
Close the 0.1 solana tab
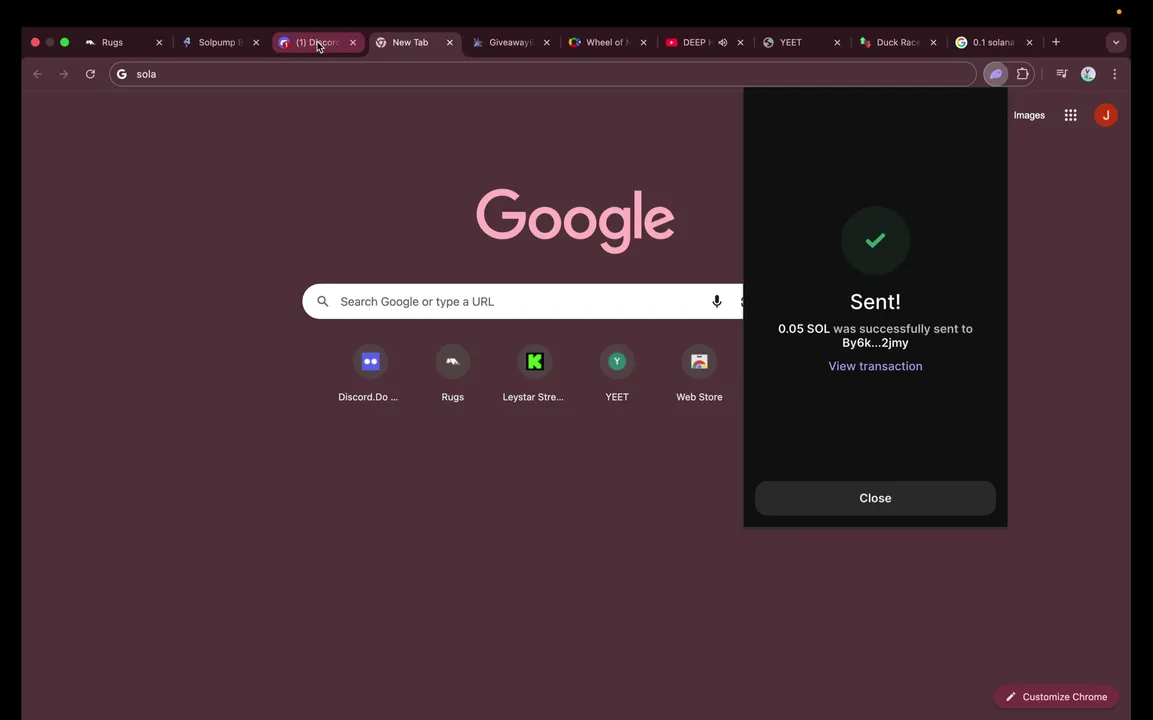pos(1029,43)
